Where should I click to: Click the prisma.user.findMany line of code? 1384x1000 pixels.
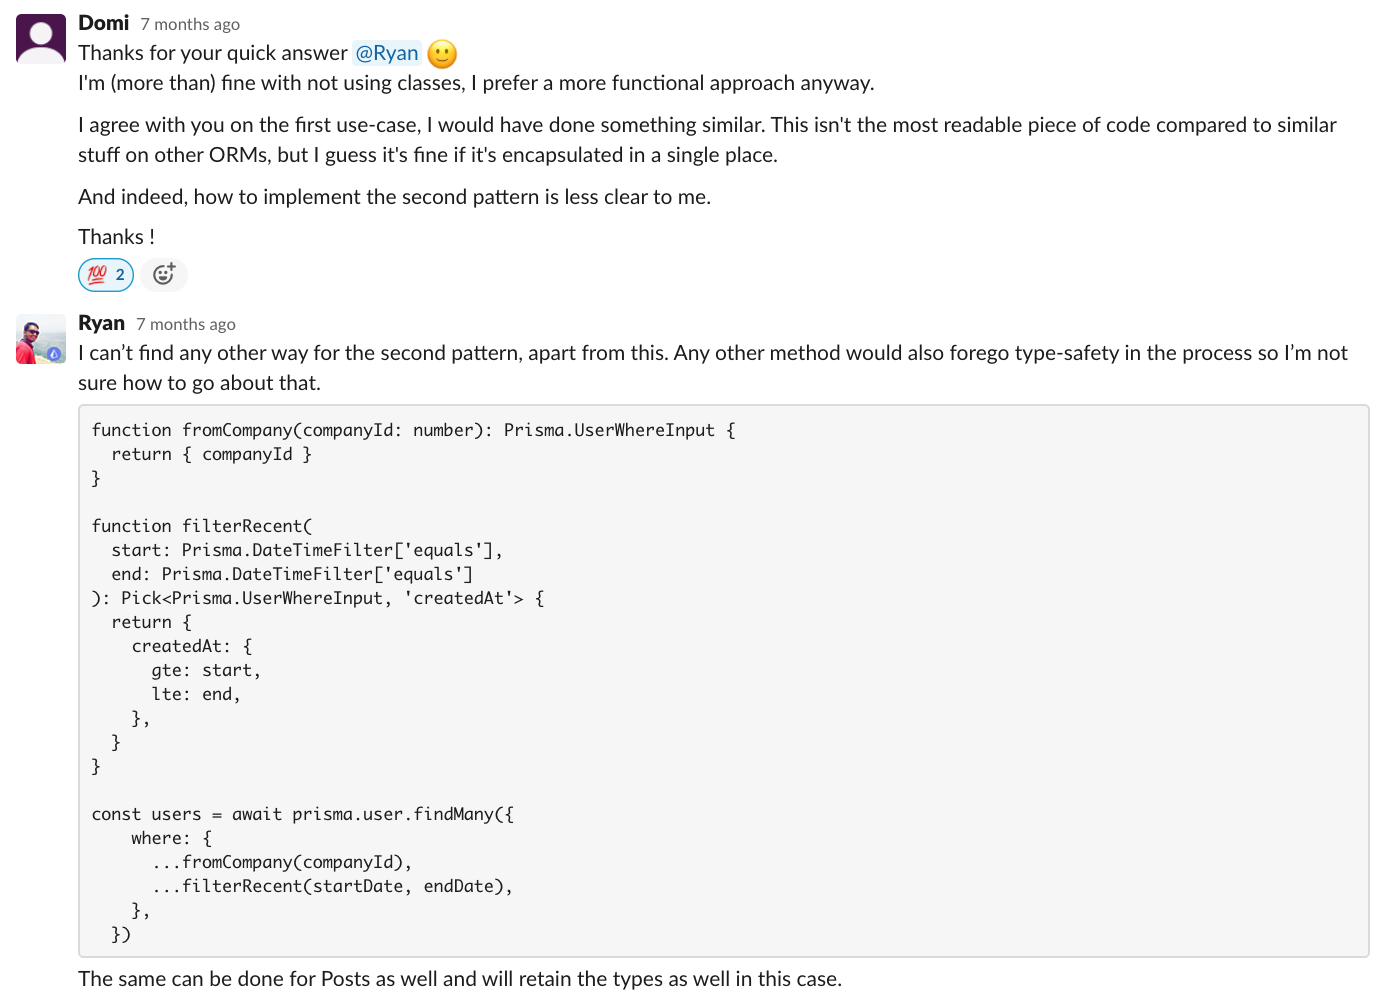(x=303, y=813)
